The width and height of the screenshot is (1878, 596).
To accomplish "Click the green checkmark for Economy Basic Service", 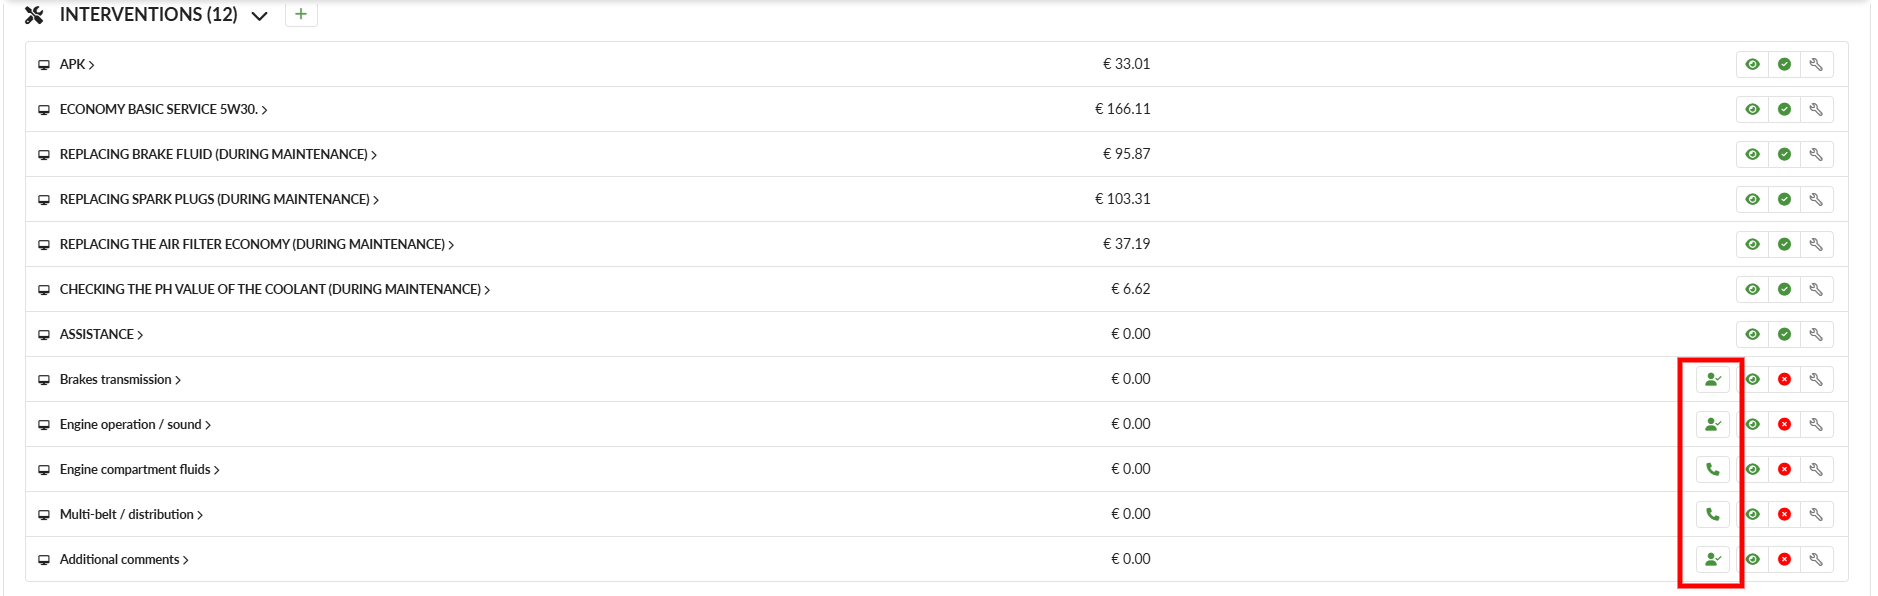I will point(1784,109).
